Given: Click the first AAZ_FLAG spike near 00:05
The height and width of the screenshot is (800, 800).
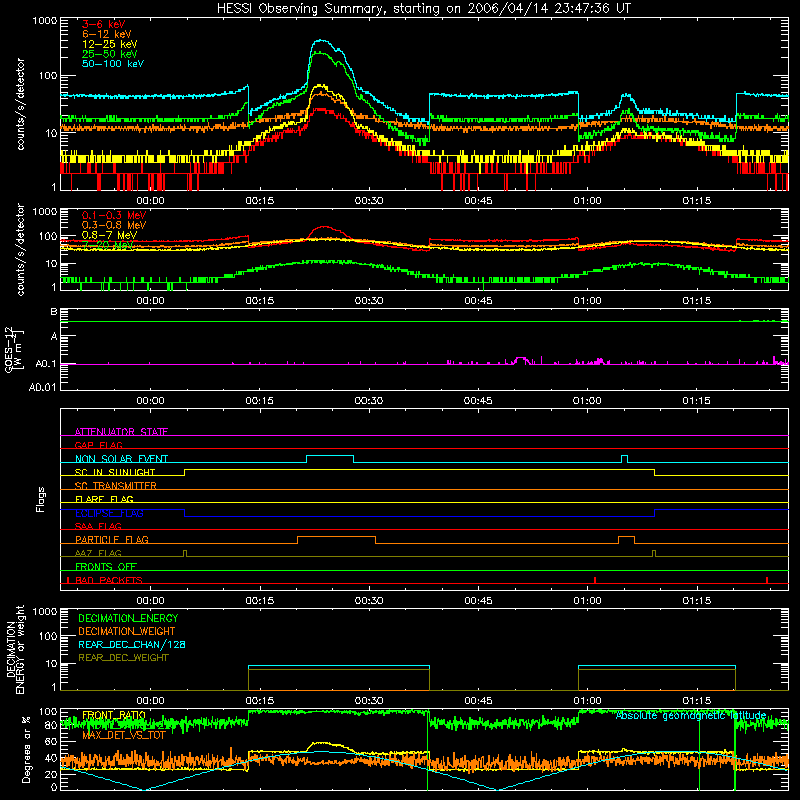Looking at the screenshot, I should coord(185,553).
